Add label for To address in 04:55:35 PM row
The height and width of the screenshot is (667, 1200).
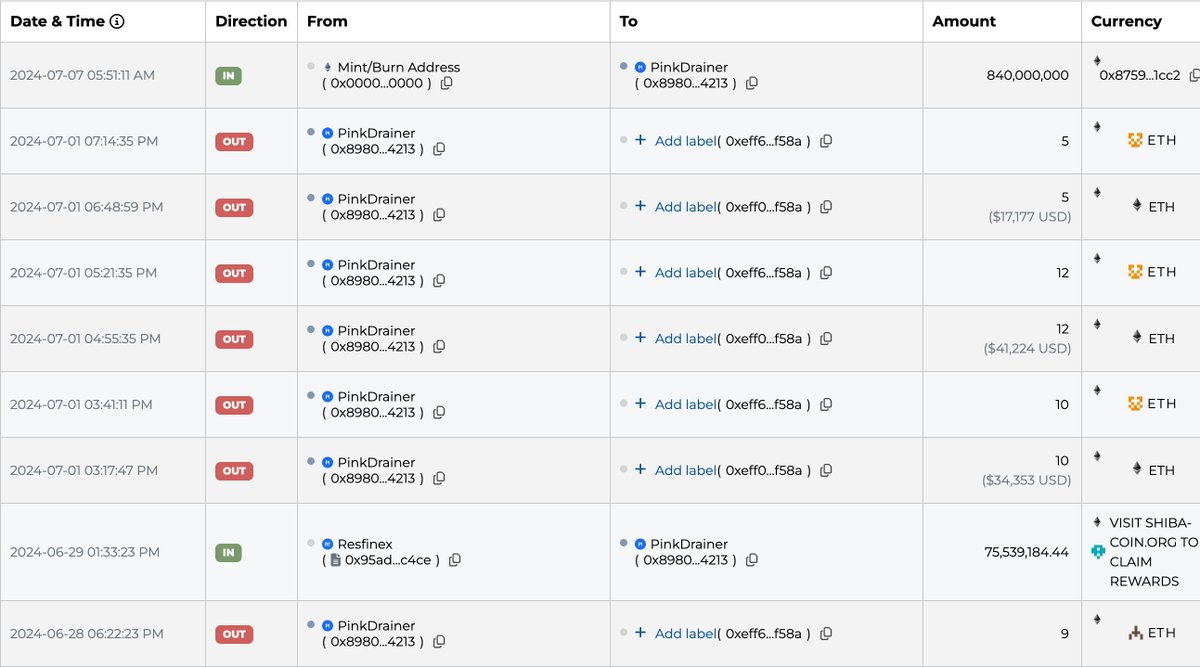(685, 339)
